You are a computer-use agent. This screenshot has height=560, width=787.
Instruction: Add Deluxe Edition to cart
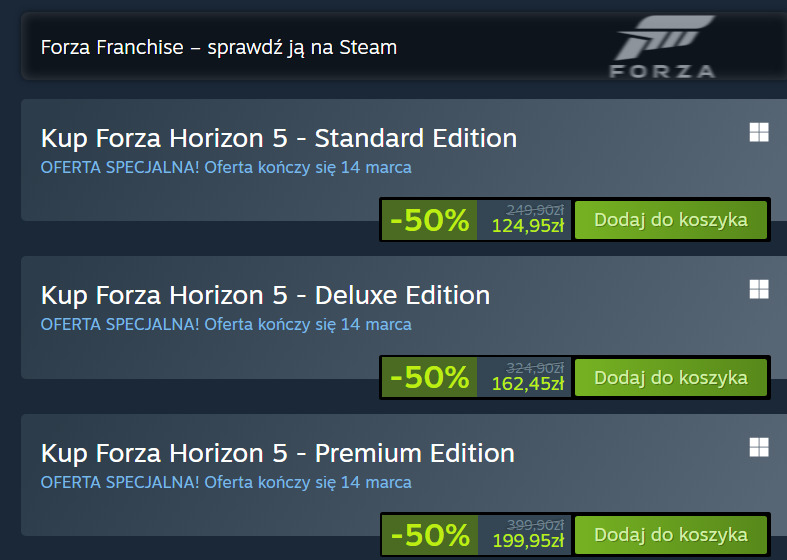pyautogui.click(x=670, y=377)
